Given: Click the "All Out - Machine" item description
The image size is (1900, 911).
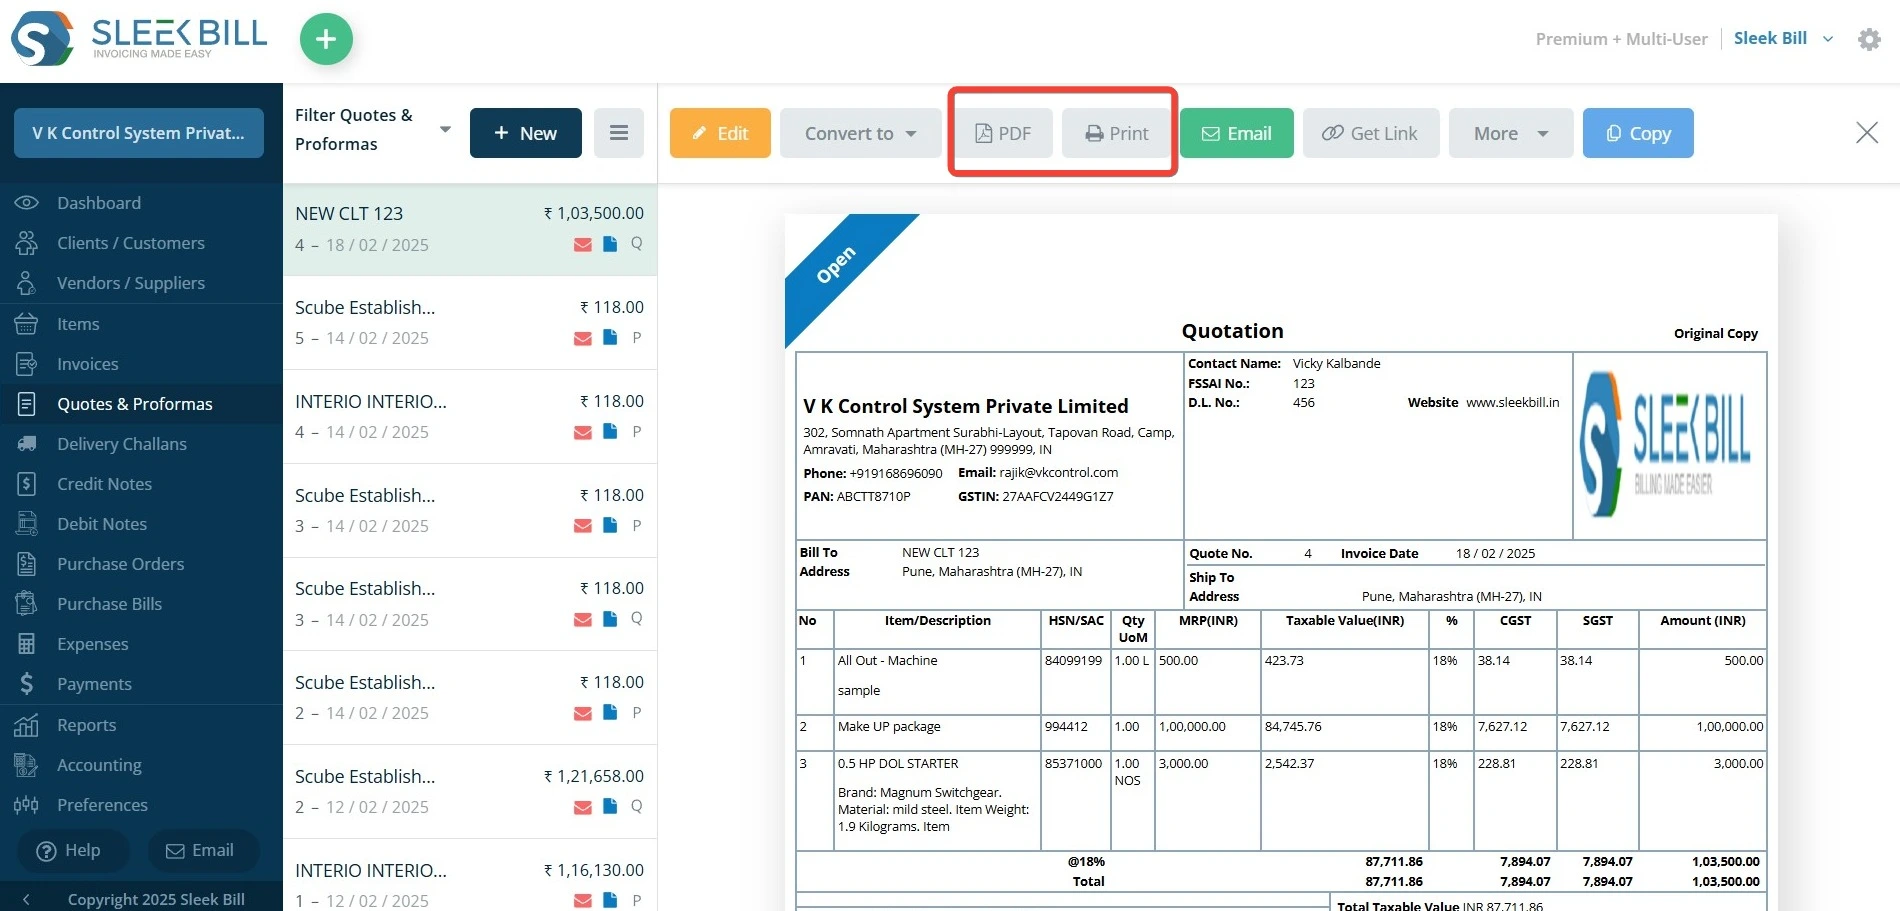Looking at the screenshot, I should (x=888, y=661).
